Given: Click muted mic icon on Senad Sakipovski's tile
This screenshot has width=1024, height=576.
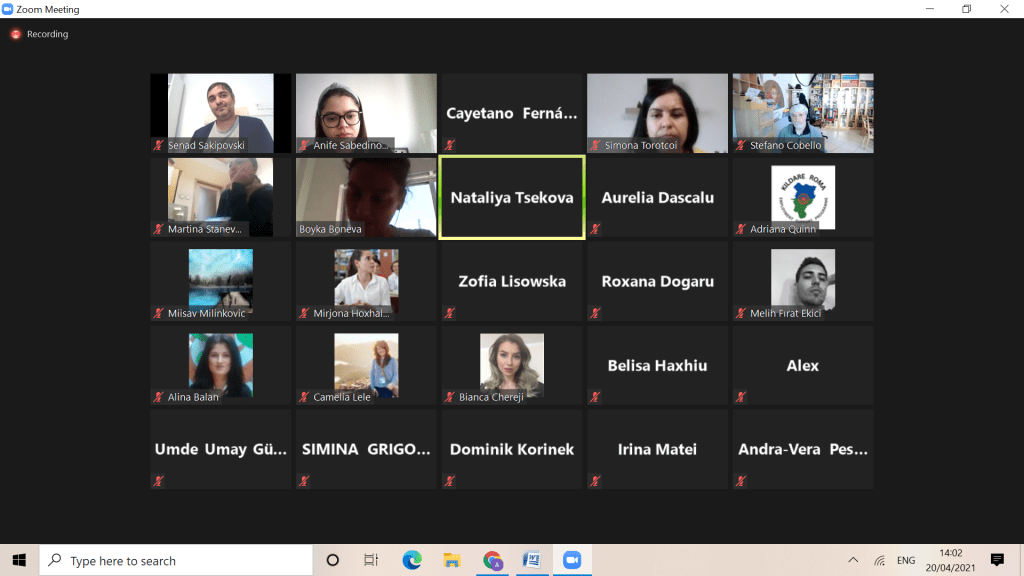Looking at the screenshot, I should click(x=158, y=145).
